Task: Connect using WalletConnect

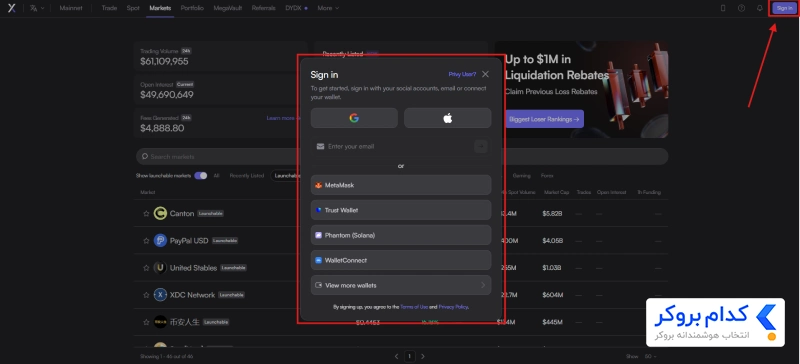Action: [401, 260]
